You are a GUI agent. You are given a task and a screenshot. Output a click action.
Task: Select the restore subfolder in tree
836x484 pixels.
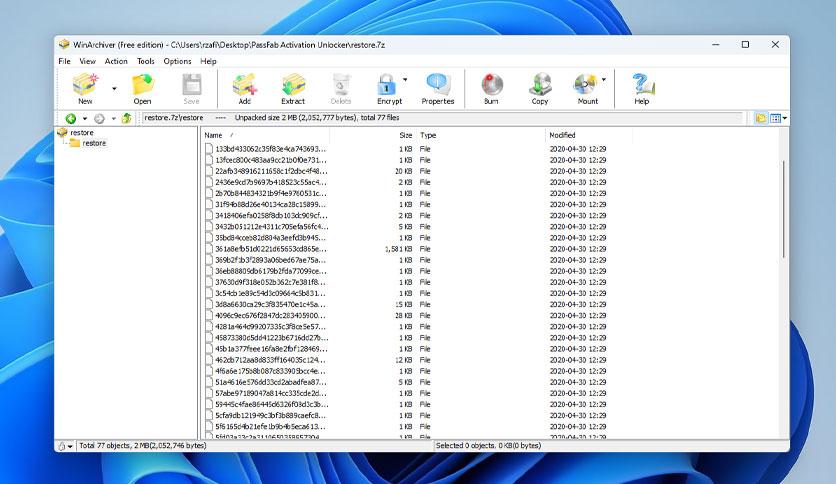94,143
